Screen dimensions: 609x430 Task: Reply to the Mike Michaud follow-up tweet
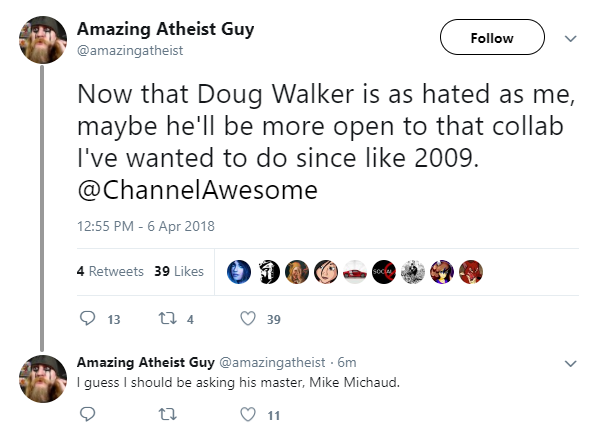[87, 414]
